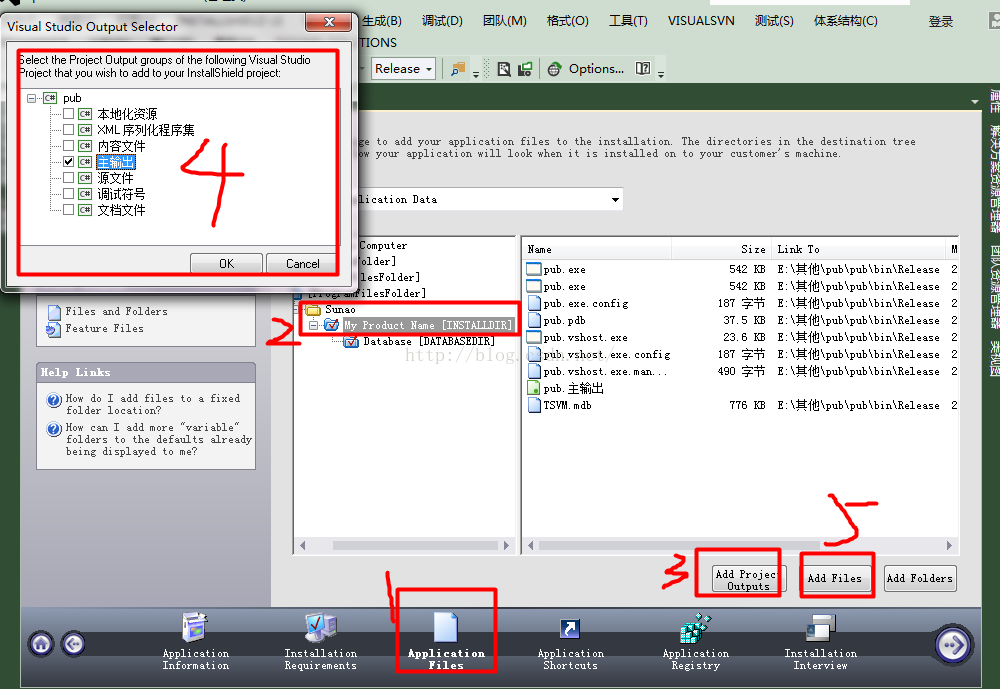Click the pub.pdb file icon
Viewport: 1000px width, 689px height.
(534, 320)
